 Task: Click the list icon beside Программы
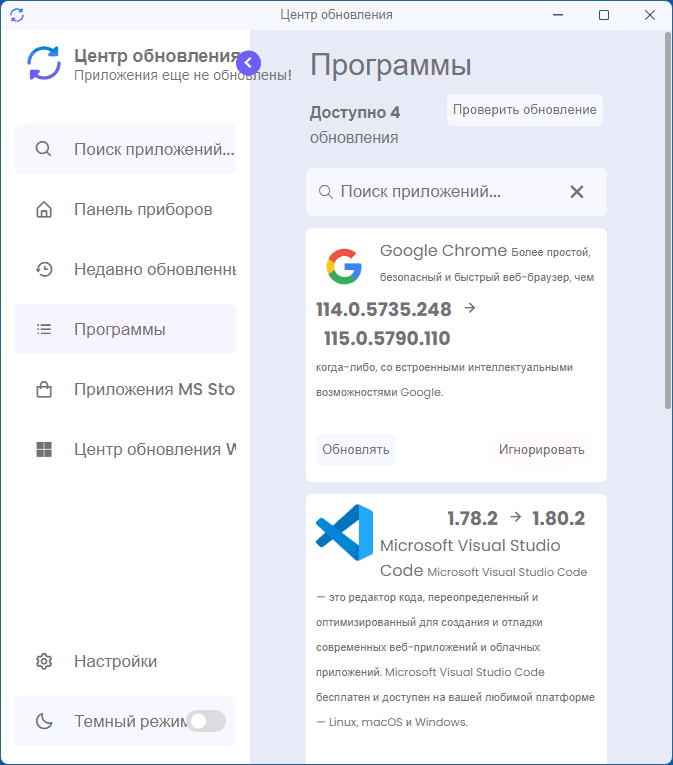coord(44,329)
